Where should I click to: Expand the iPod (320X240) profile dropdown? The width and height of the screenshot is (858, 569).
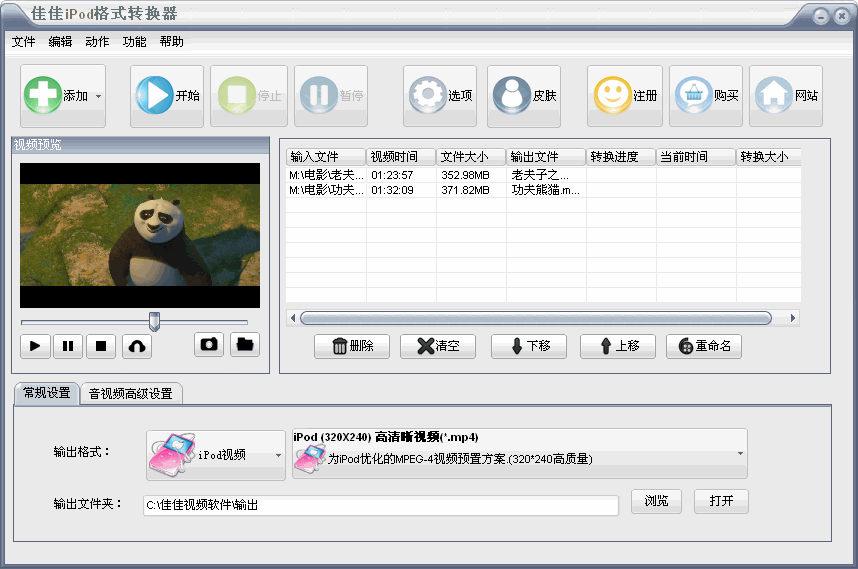pyautogui.click(x=740, y=453)
